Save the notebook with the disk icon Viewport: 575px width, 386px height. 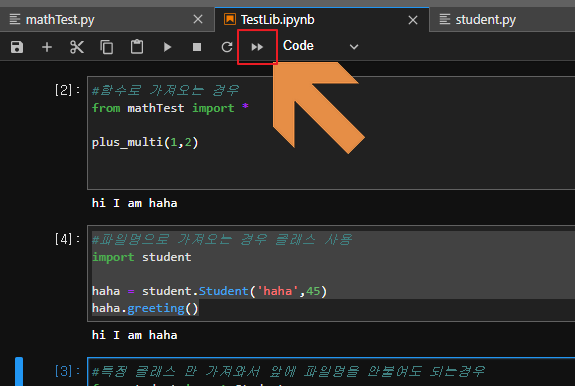pyautogui.click(x=17, y=47)
